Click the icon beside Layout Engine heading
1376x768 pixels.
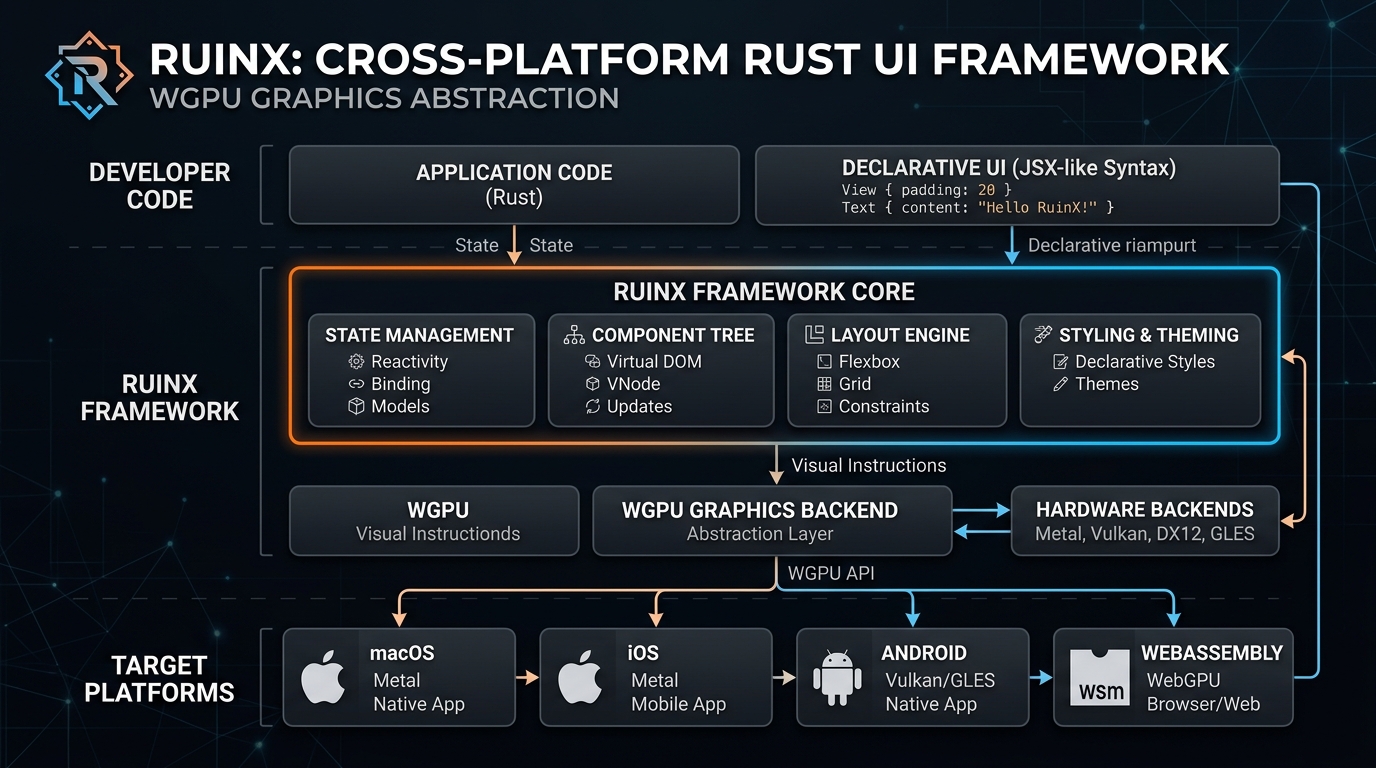tap(814, 335)
